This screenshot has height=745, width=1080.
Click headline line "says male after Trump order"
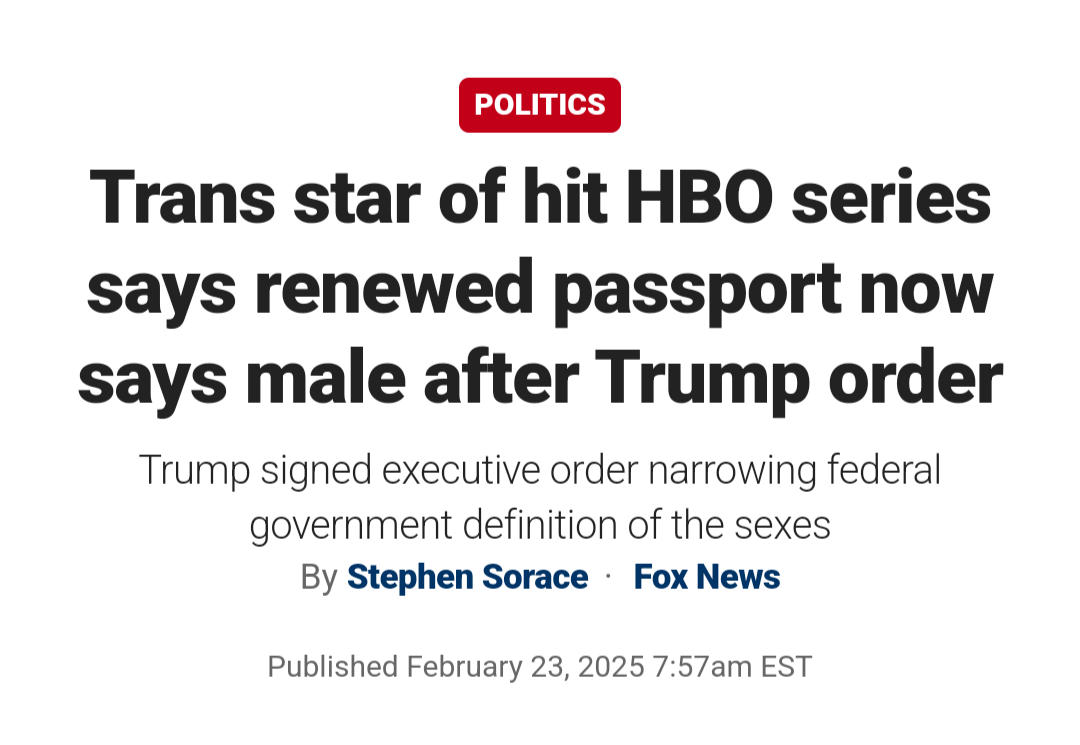(x=540, y=379)
